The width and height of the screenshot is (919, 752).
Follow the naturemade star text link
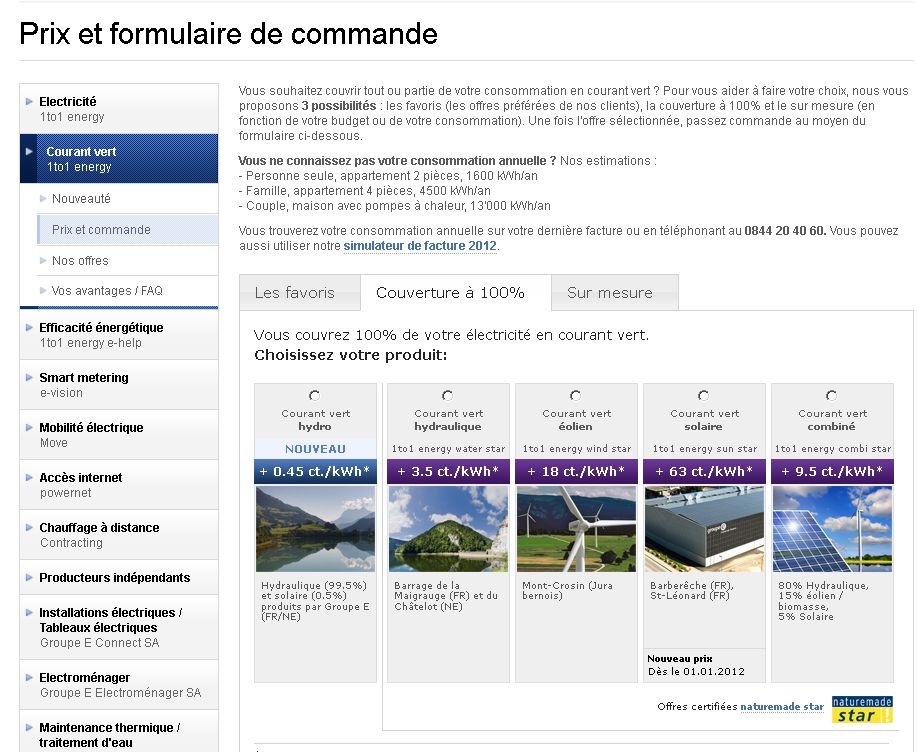(782, 707)
